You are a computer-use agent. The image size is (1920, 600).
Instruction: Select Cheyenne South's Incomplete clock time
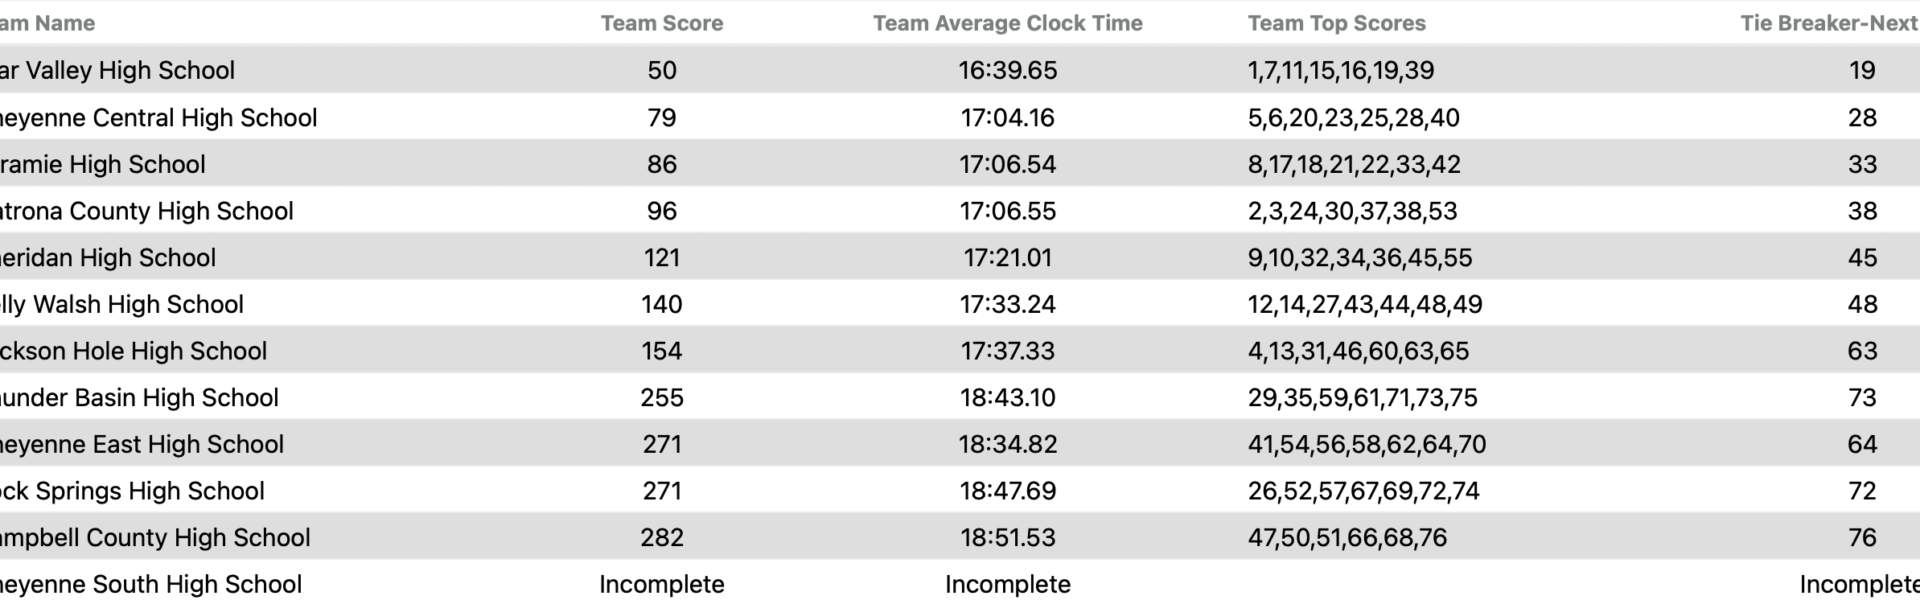point(1007,584)
